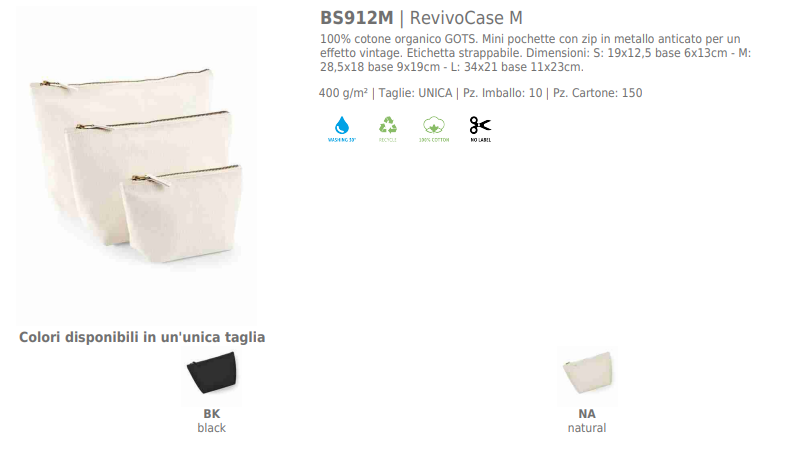Click the 'black' color name text
788x472 pixels.
(212, 428)
